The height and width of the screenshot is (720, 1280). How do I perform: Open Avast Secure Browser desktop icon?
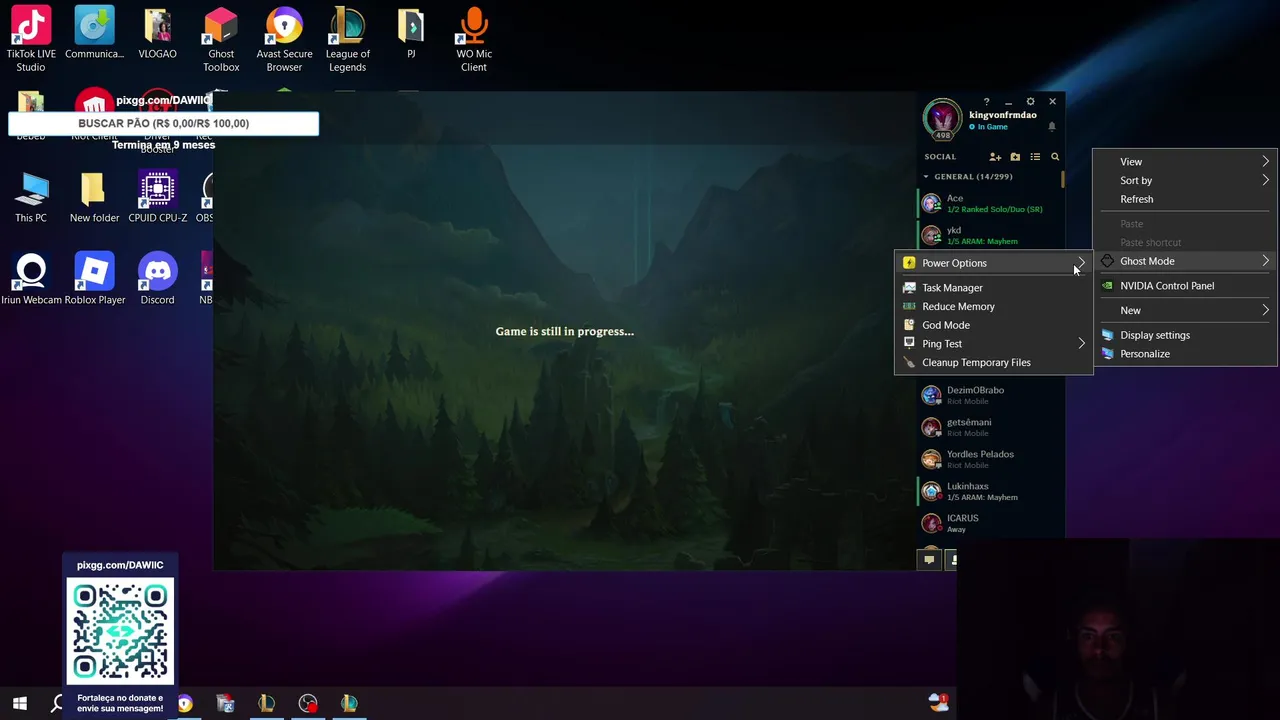tap(284, 40)
